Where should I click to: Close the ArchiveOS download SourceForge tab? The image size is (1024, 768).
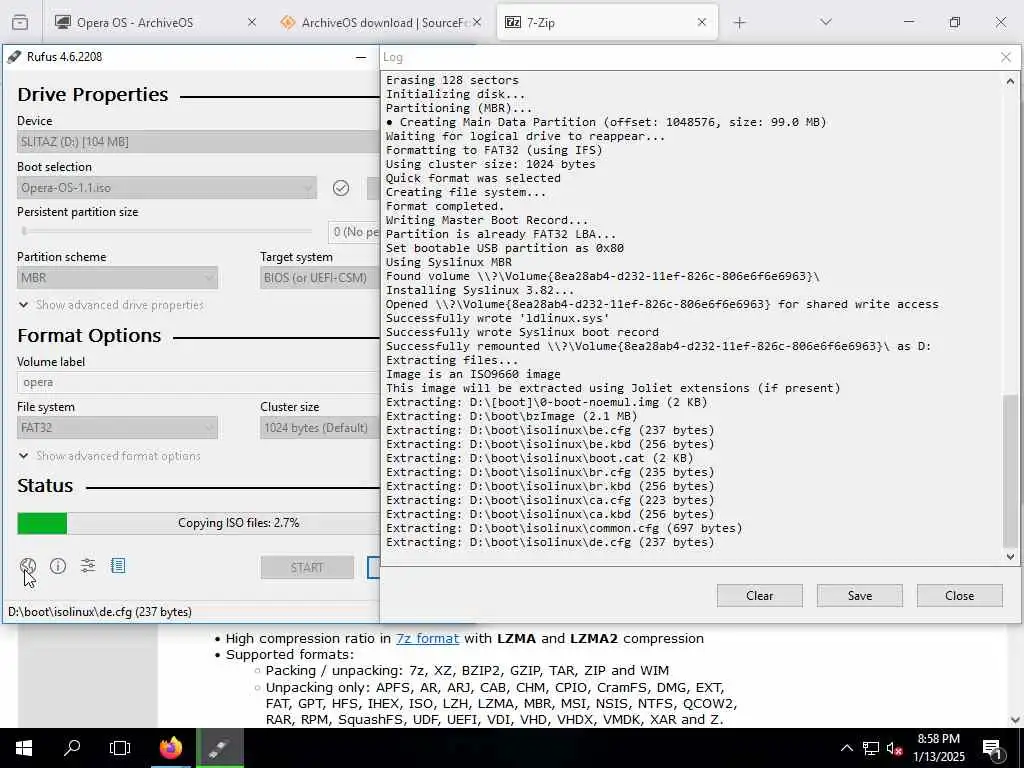pos(477,22)
